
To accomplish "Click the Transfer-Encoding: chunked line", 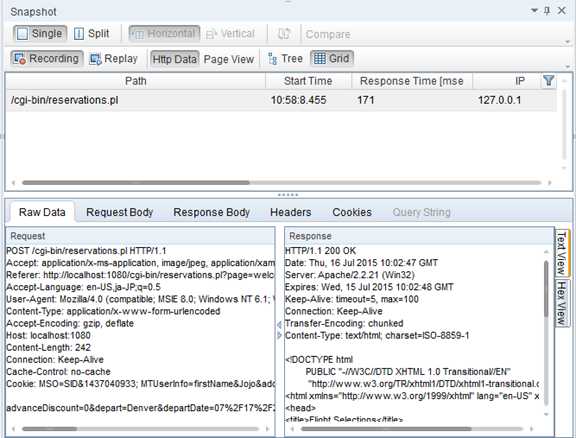I will tap(344, 323).
